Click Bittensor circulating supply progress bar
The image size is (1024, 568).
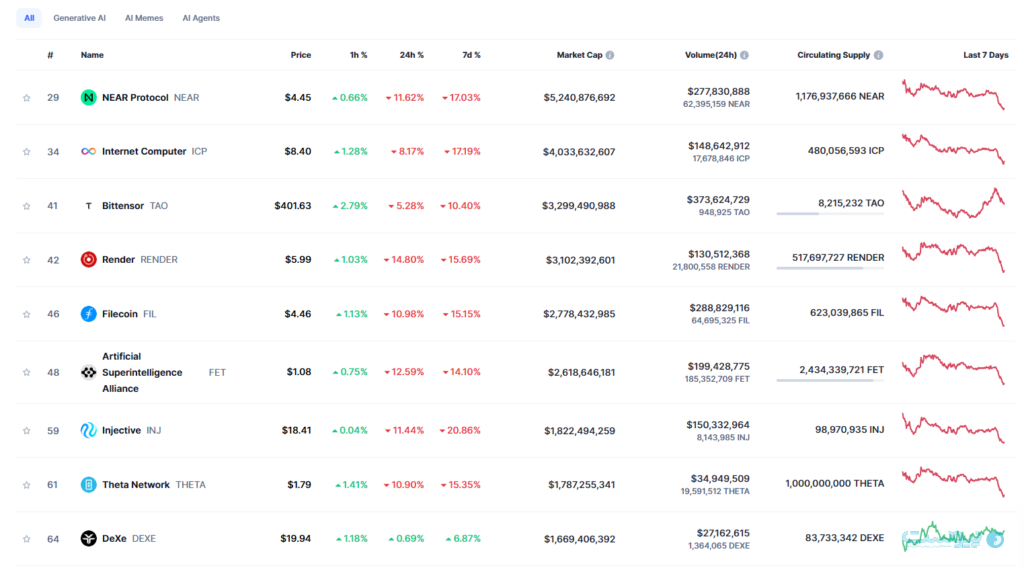(830, 213)
